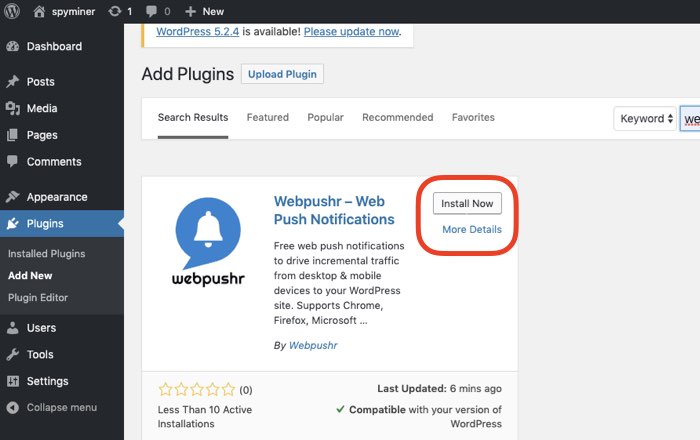
Task: Click the Pages icon in sidebar
Action: coord(13,135)
